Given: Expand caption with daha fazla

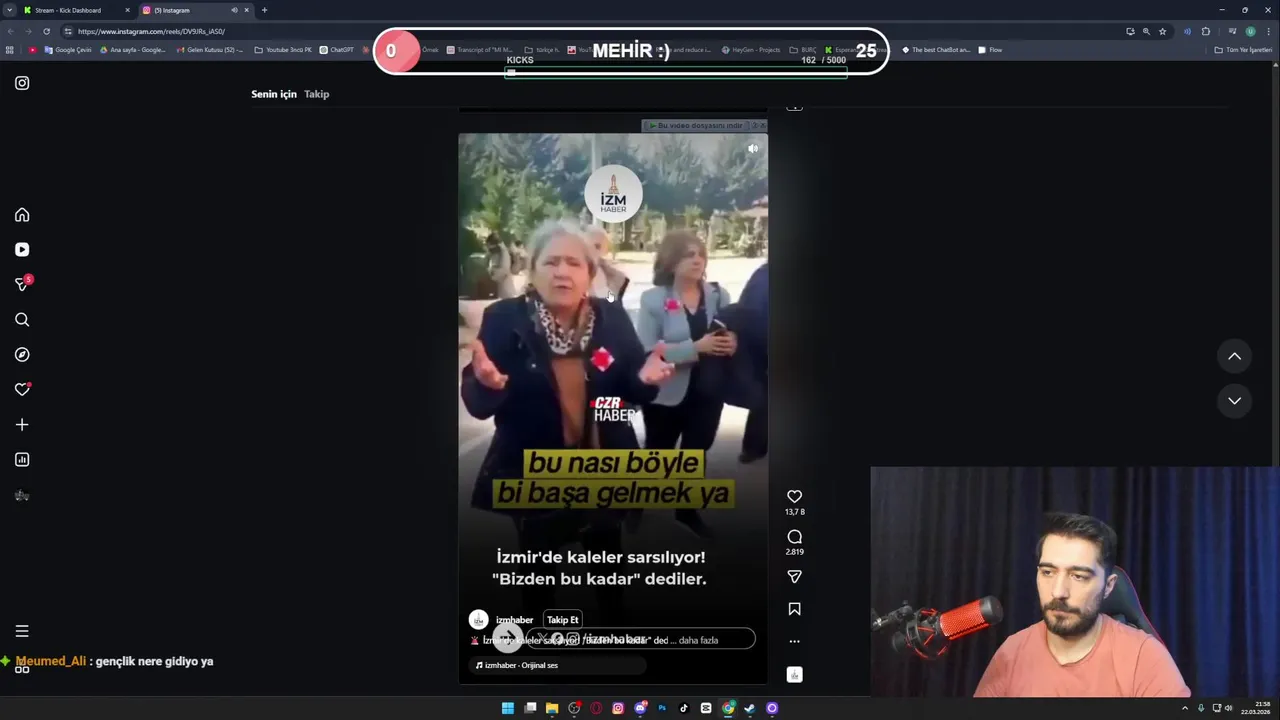Looking at the screenshot, I should [x=698, y=640].
